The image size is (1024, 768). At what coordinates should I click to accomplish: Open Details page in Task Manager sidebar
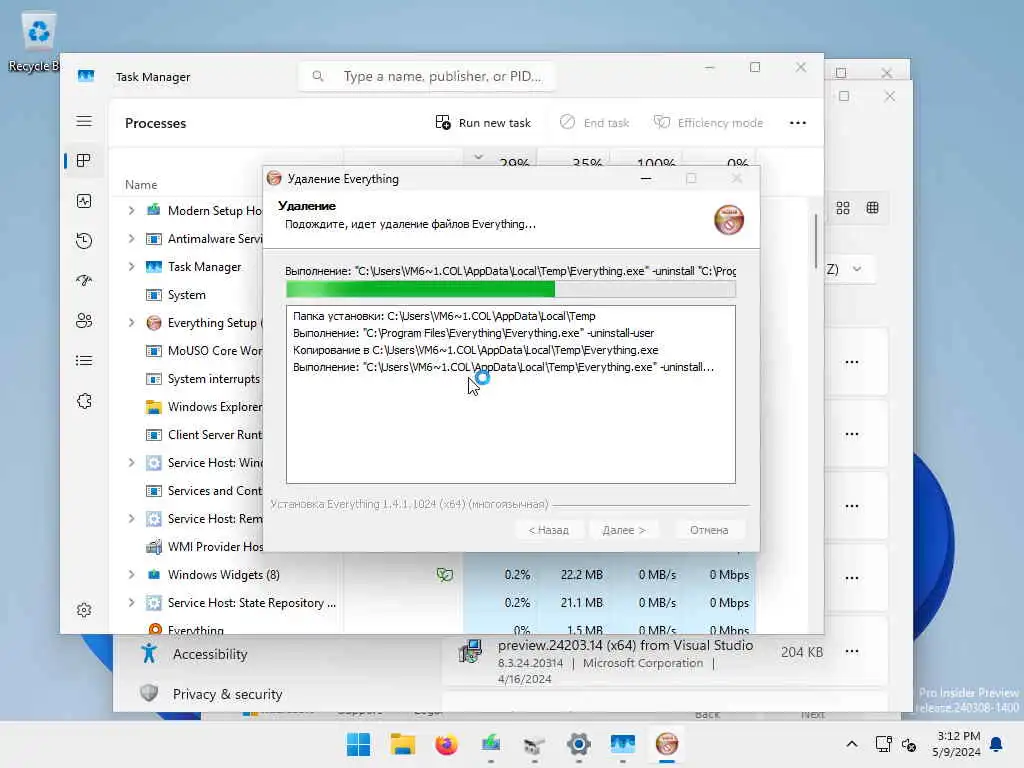point(84,360)
